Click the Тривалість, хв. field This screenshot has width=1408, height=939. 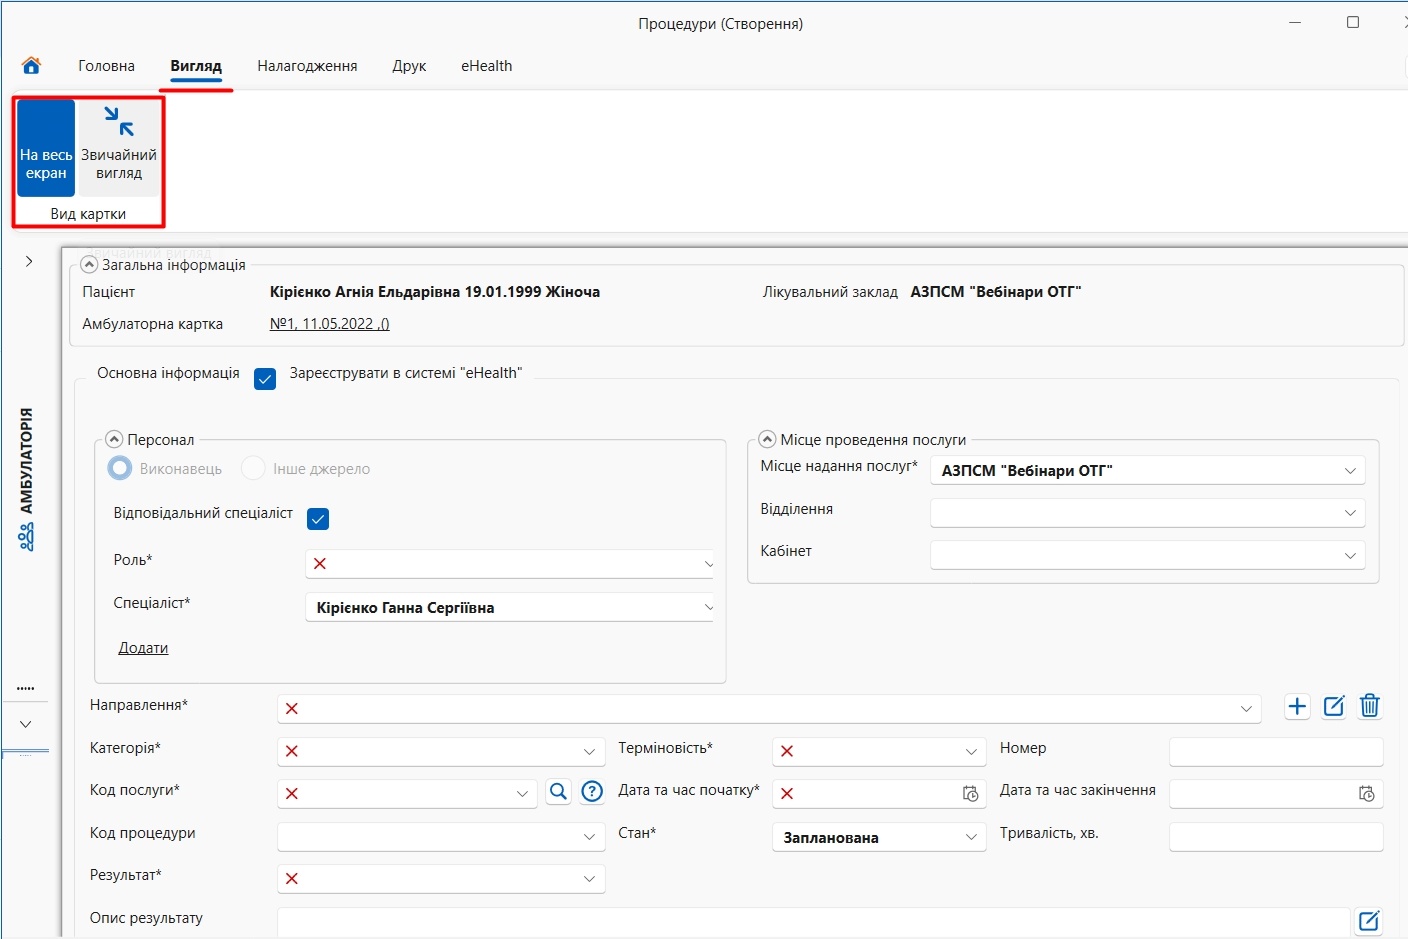point(1276,836)
